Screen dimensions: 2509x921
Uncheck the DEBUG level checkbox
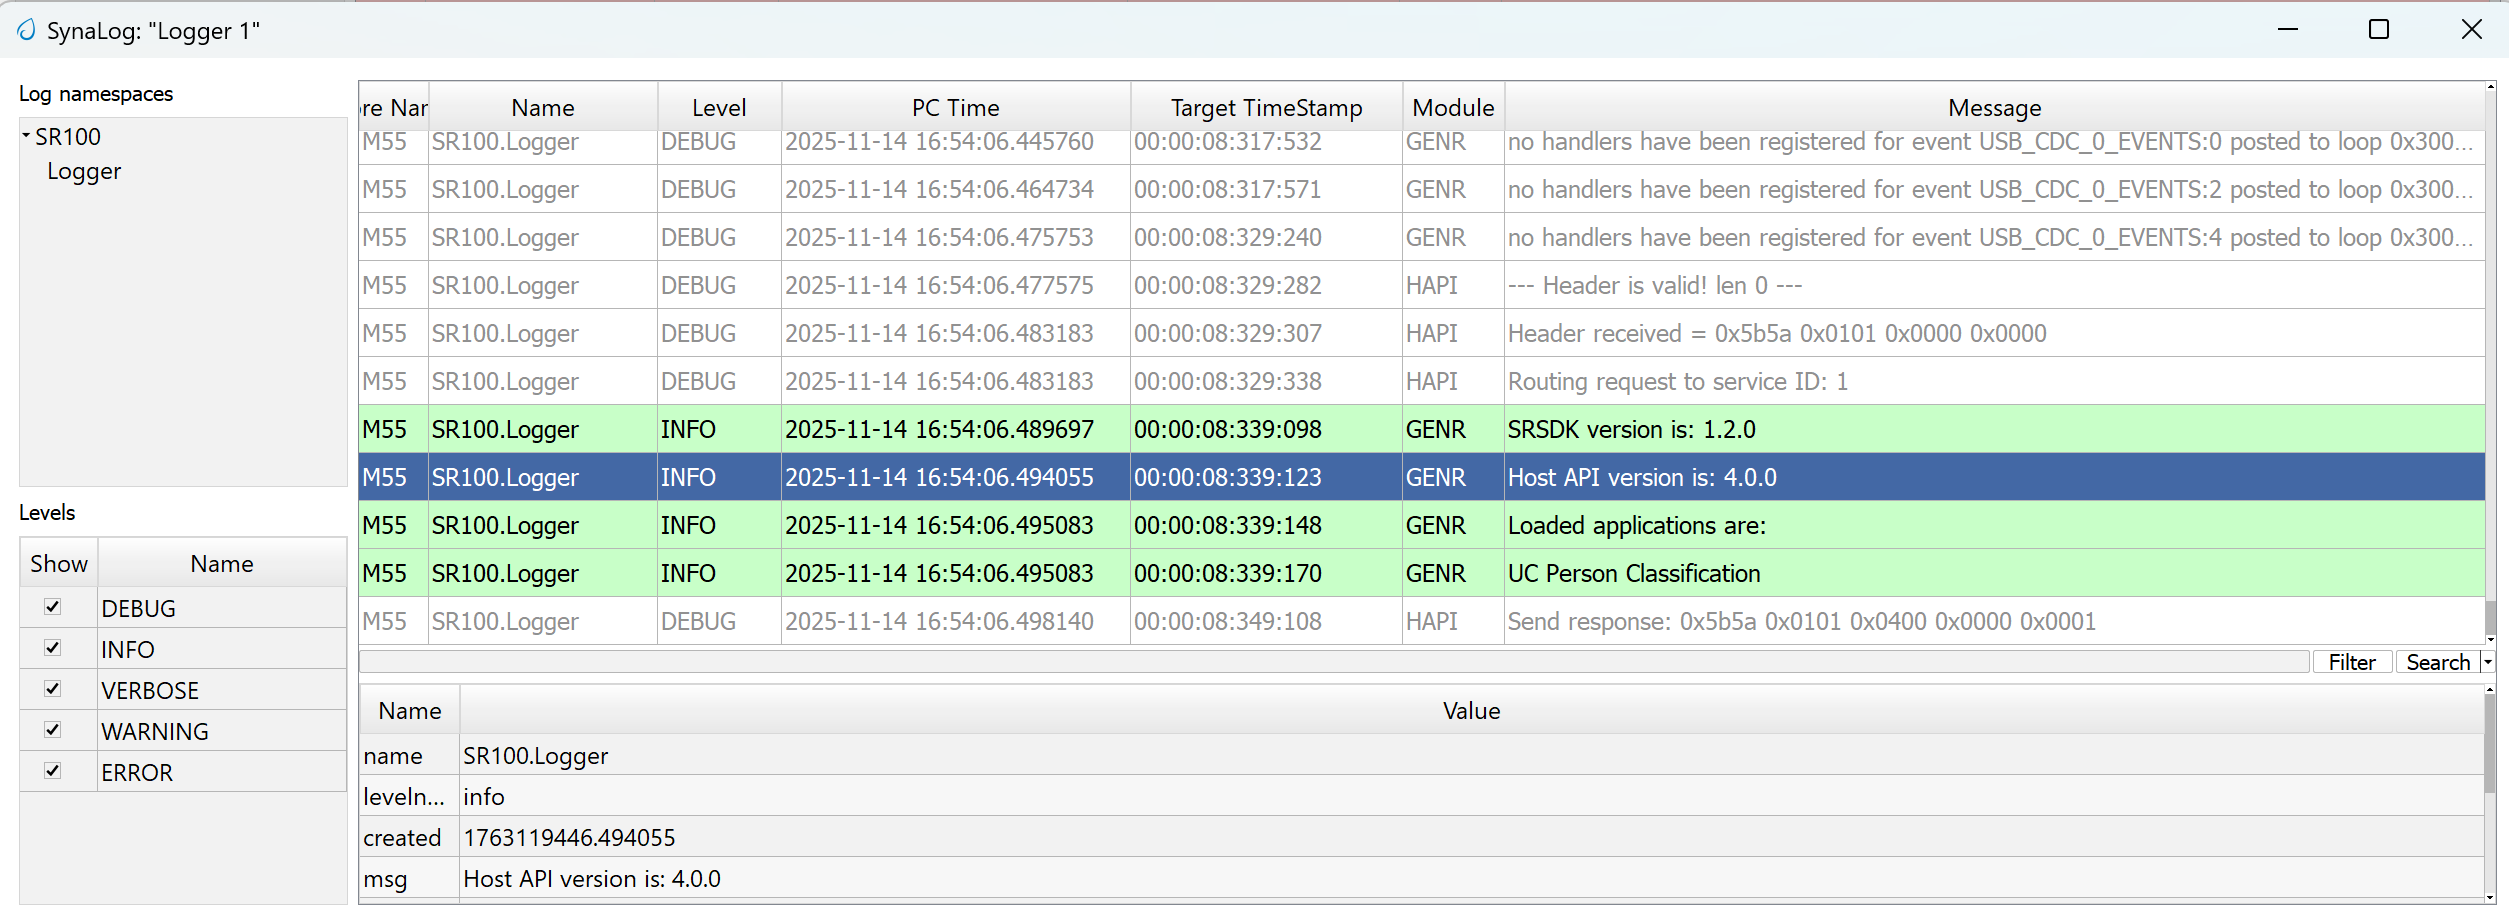pyautogui.click(x=53, y=607)
